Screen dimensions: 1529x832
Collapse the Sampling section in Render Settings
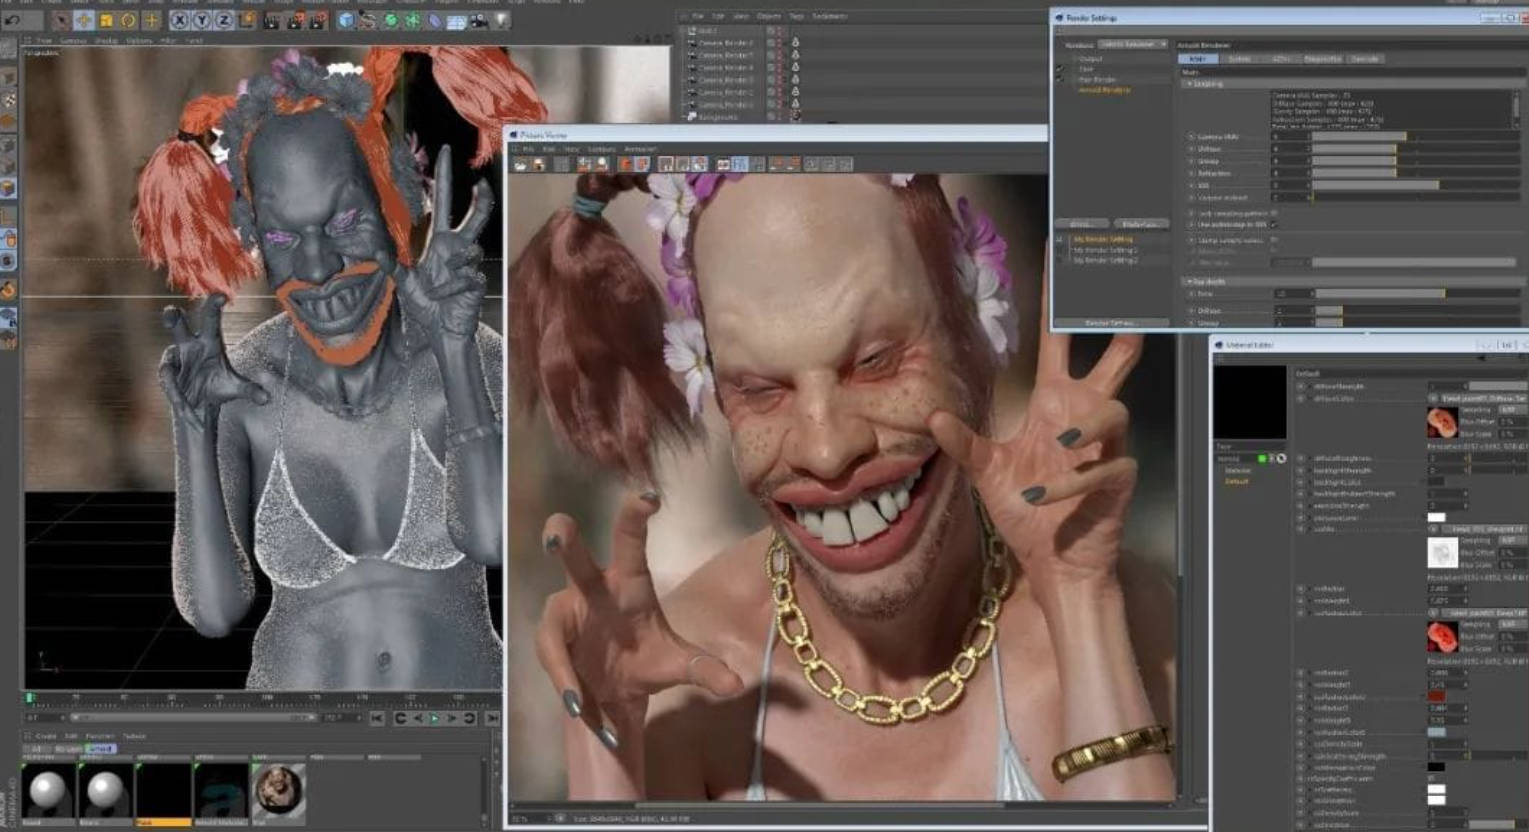pos(1190,84)
